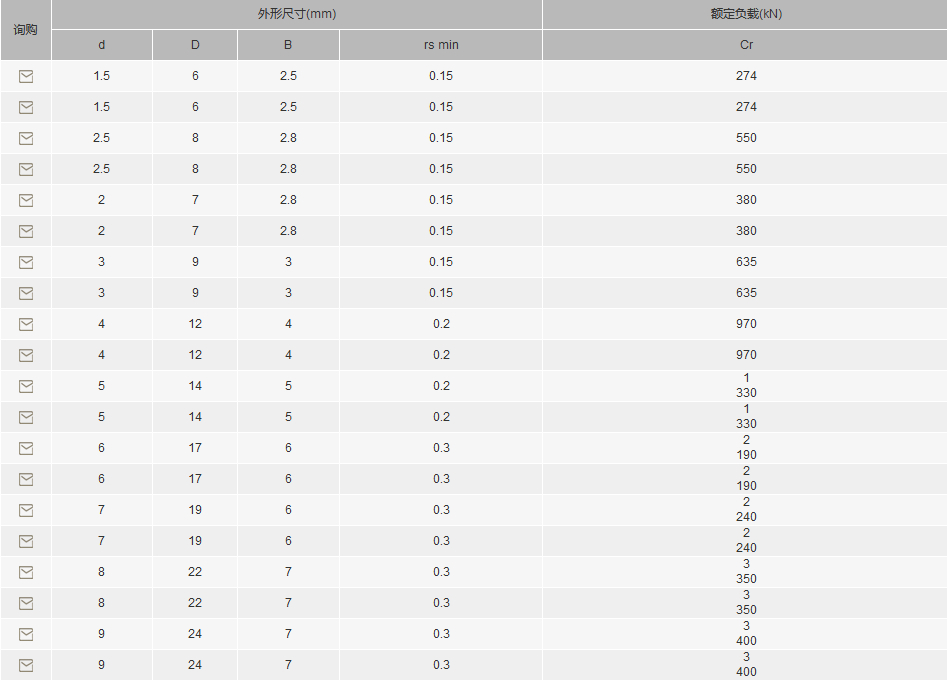This screenshot has width=947, height=680.
Task: Click the envelope icon in the first Cr 550 row
Action: point(26,138)
